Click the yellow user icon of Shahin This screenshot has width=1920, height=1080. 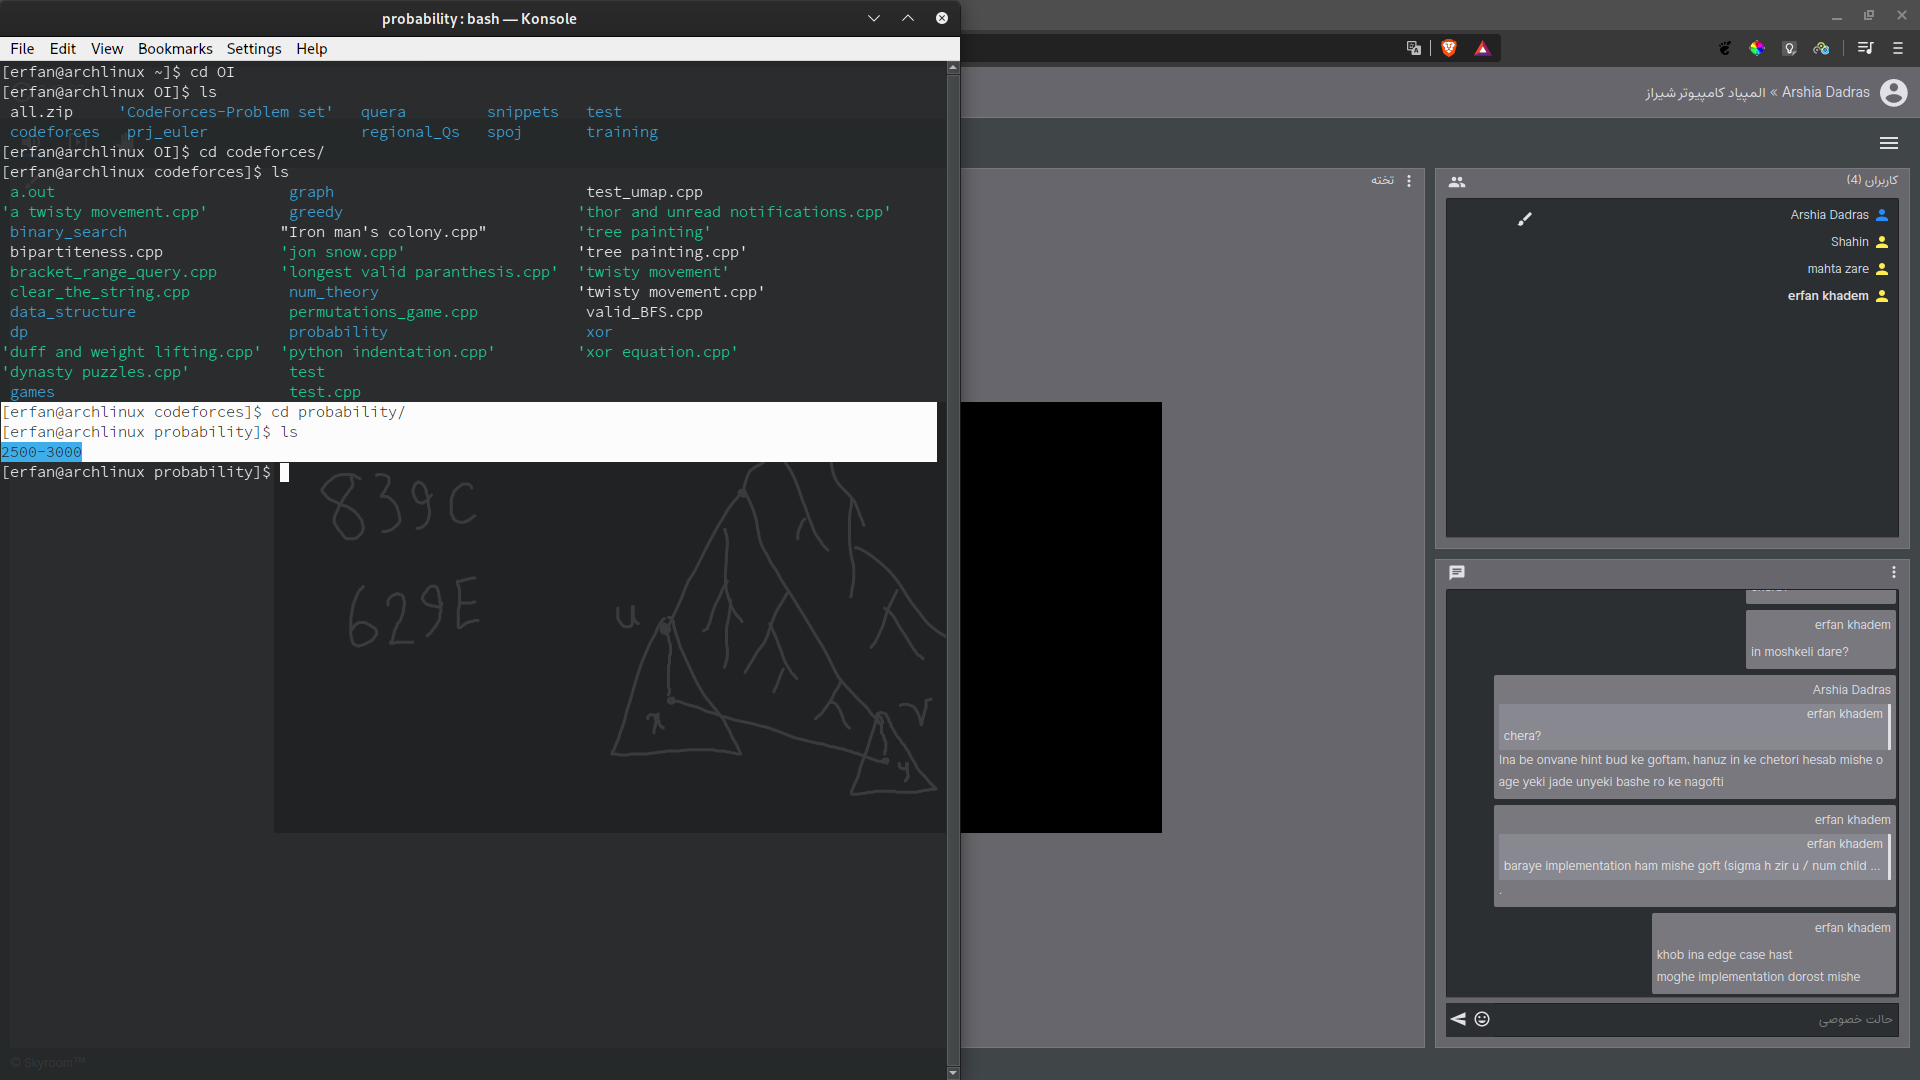(x=1882, y=242)
